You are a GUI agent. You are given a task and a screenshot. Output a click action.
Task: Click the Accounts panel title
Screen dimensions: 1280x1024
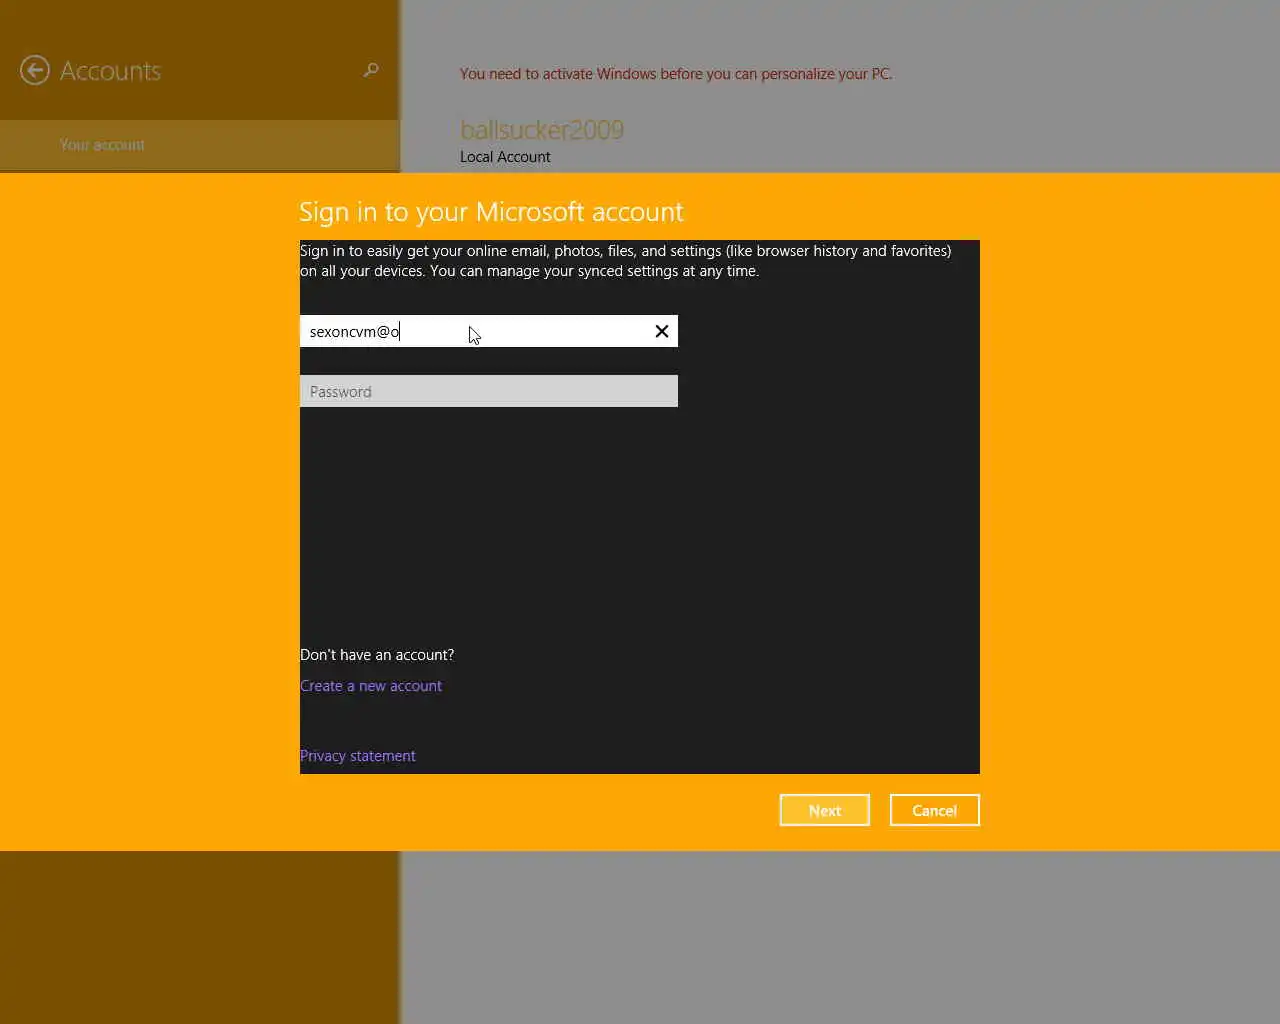click(x=110, y=71)
